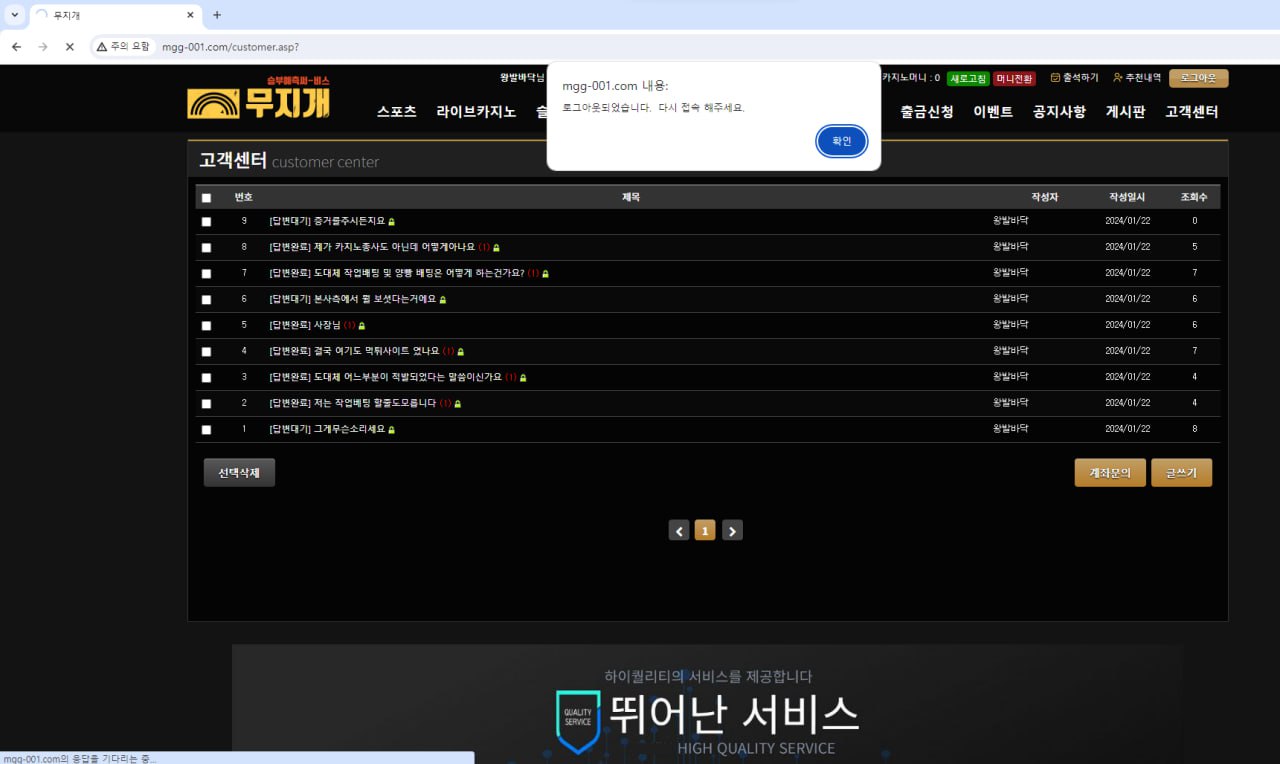This screenshot has width=1280, height=764.
Task: Click the padlock icon on post number 9
Action: click(x=391, y=221)
